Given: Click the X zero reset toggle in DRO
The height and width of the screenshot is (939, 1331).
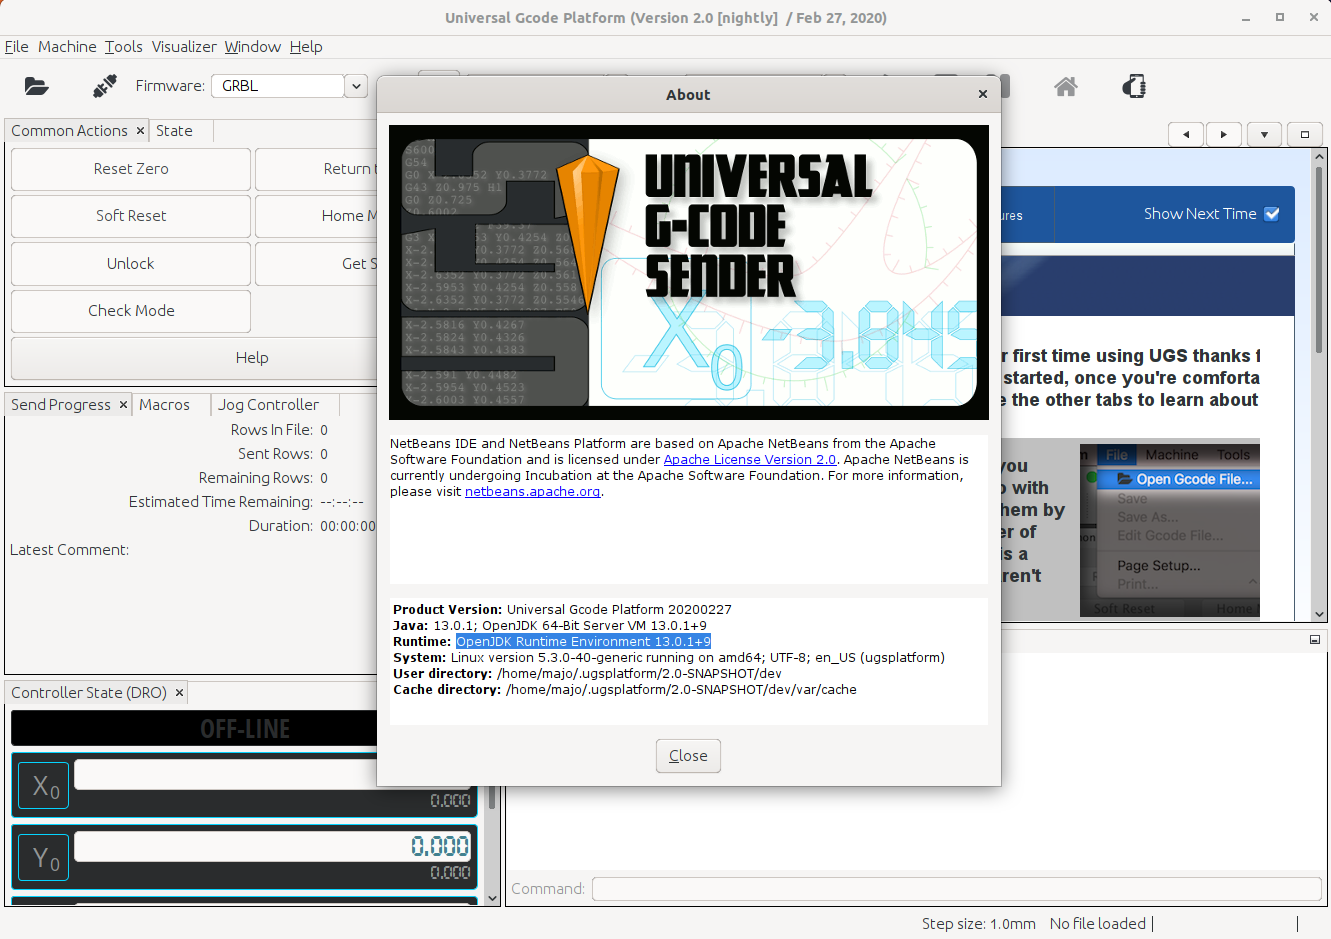Looking at the screenshot, I should coord(43,785).
